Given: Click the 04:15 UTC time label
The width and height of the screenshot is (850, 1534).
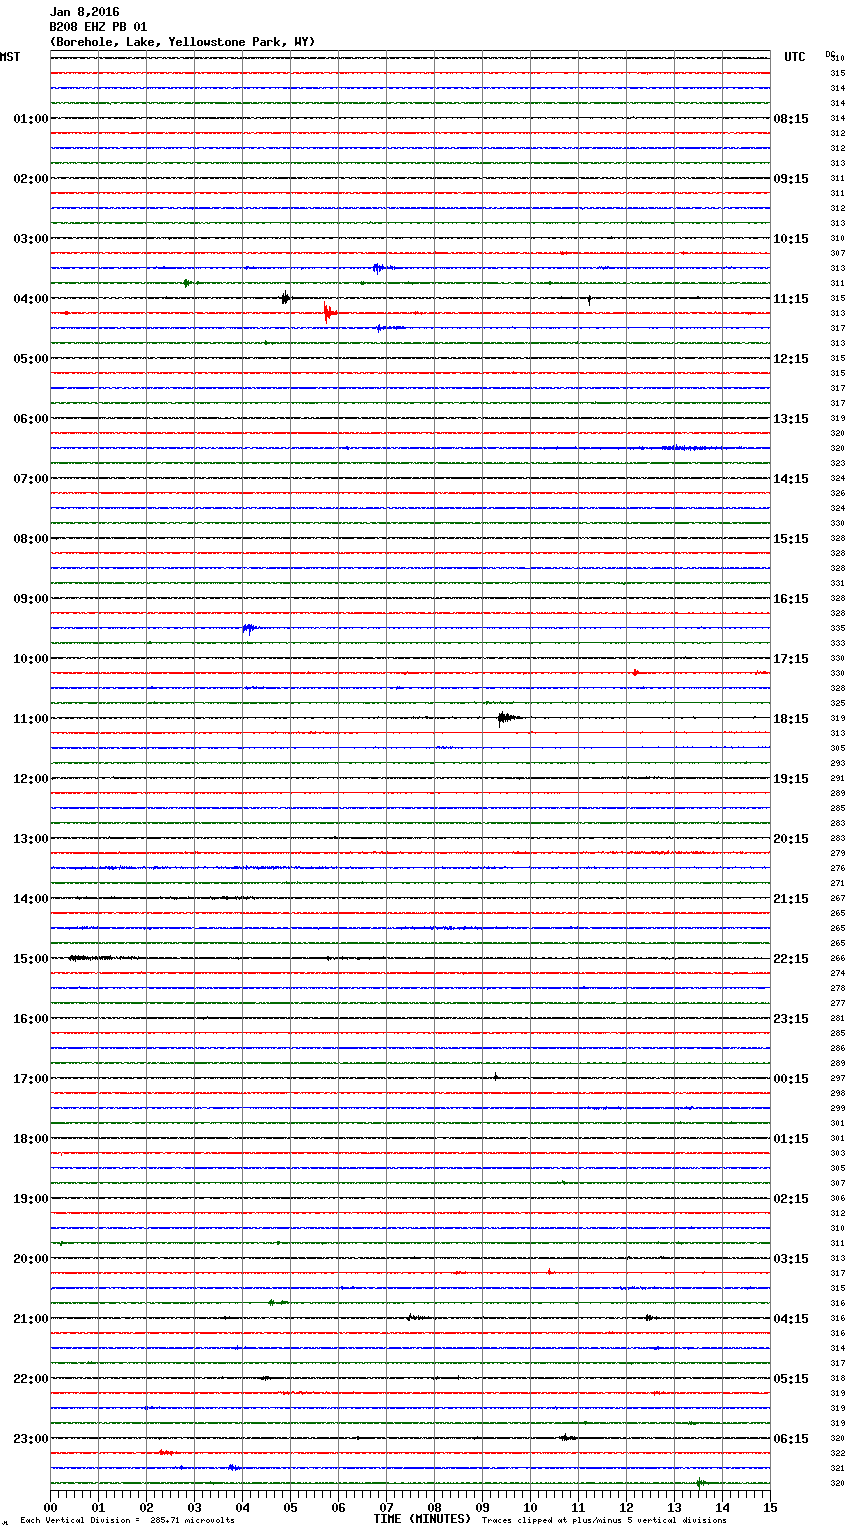Looking at the screenshot, I should tap(791, 1319).
